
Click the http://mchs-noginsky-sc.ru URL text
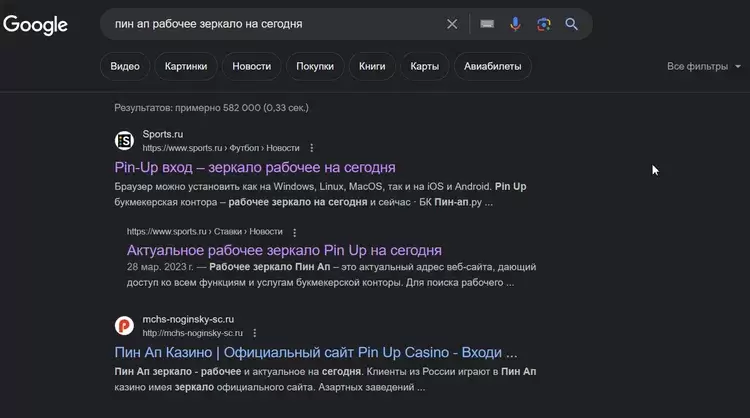click(x=193, y=333)
